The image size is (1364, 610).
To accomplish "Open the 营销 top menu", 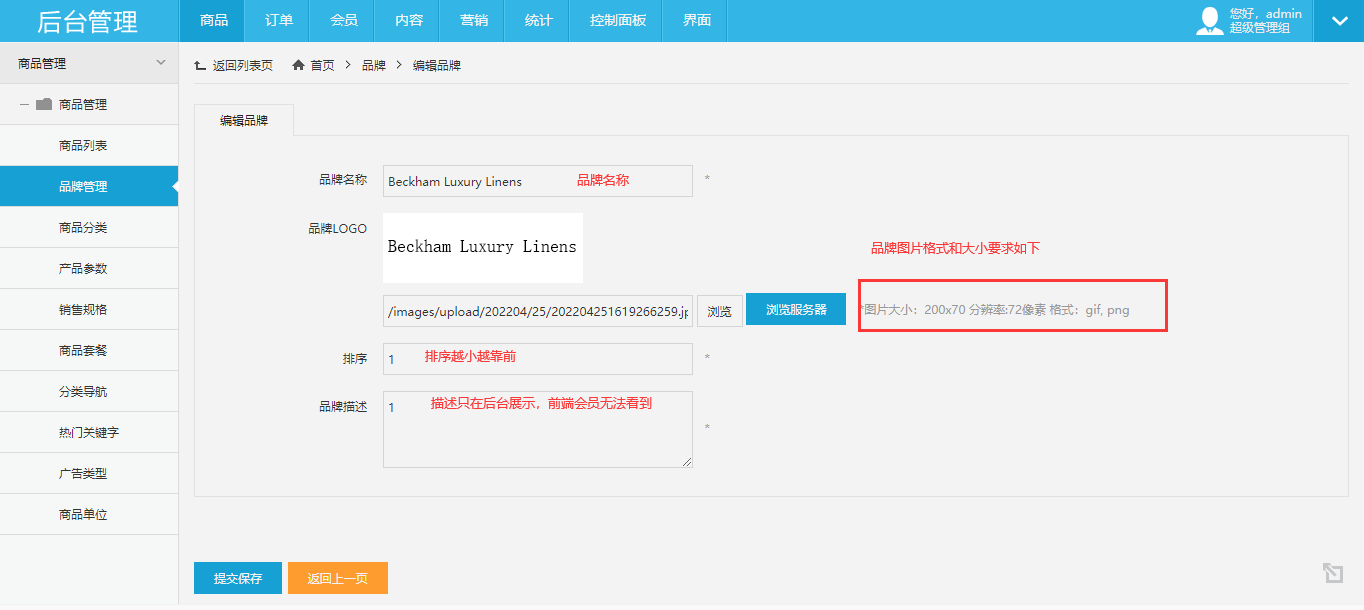I will pos(473,21).
